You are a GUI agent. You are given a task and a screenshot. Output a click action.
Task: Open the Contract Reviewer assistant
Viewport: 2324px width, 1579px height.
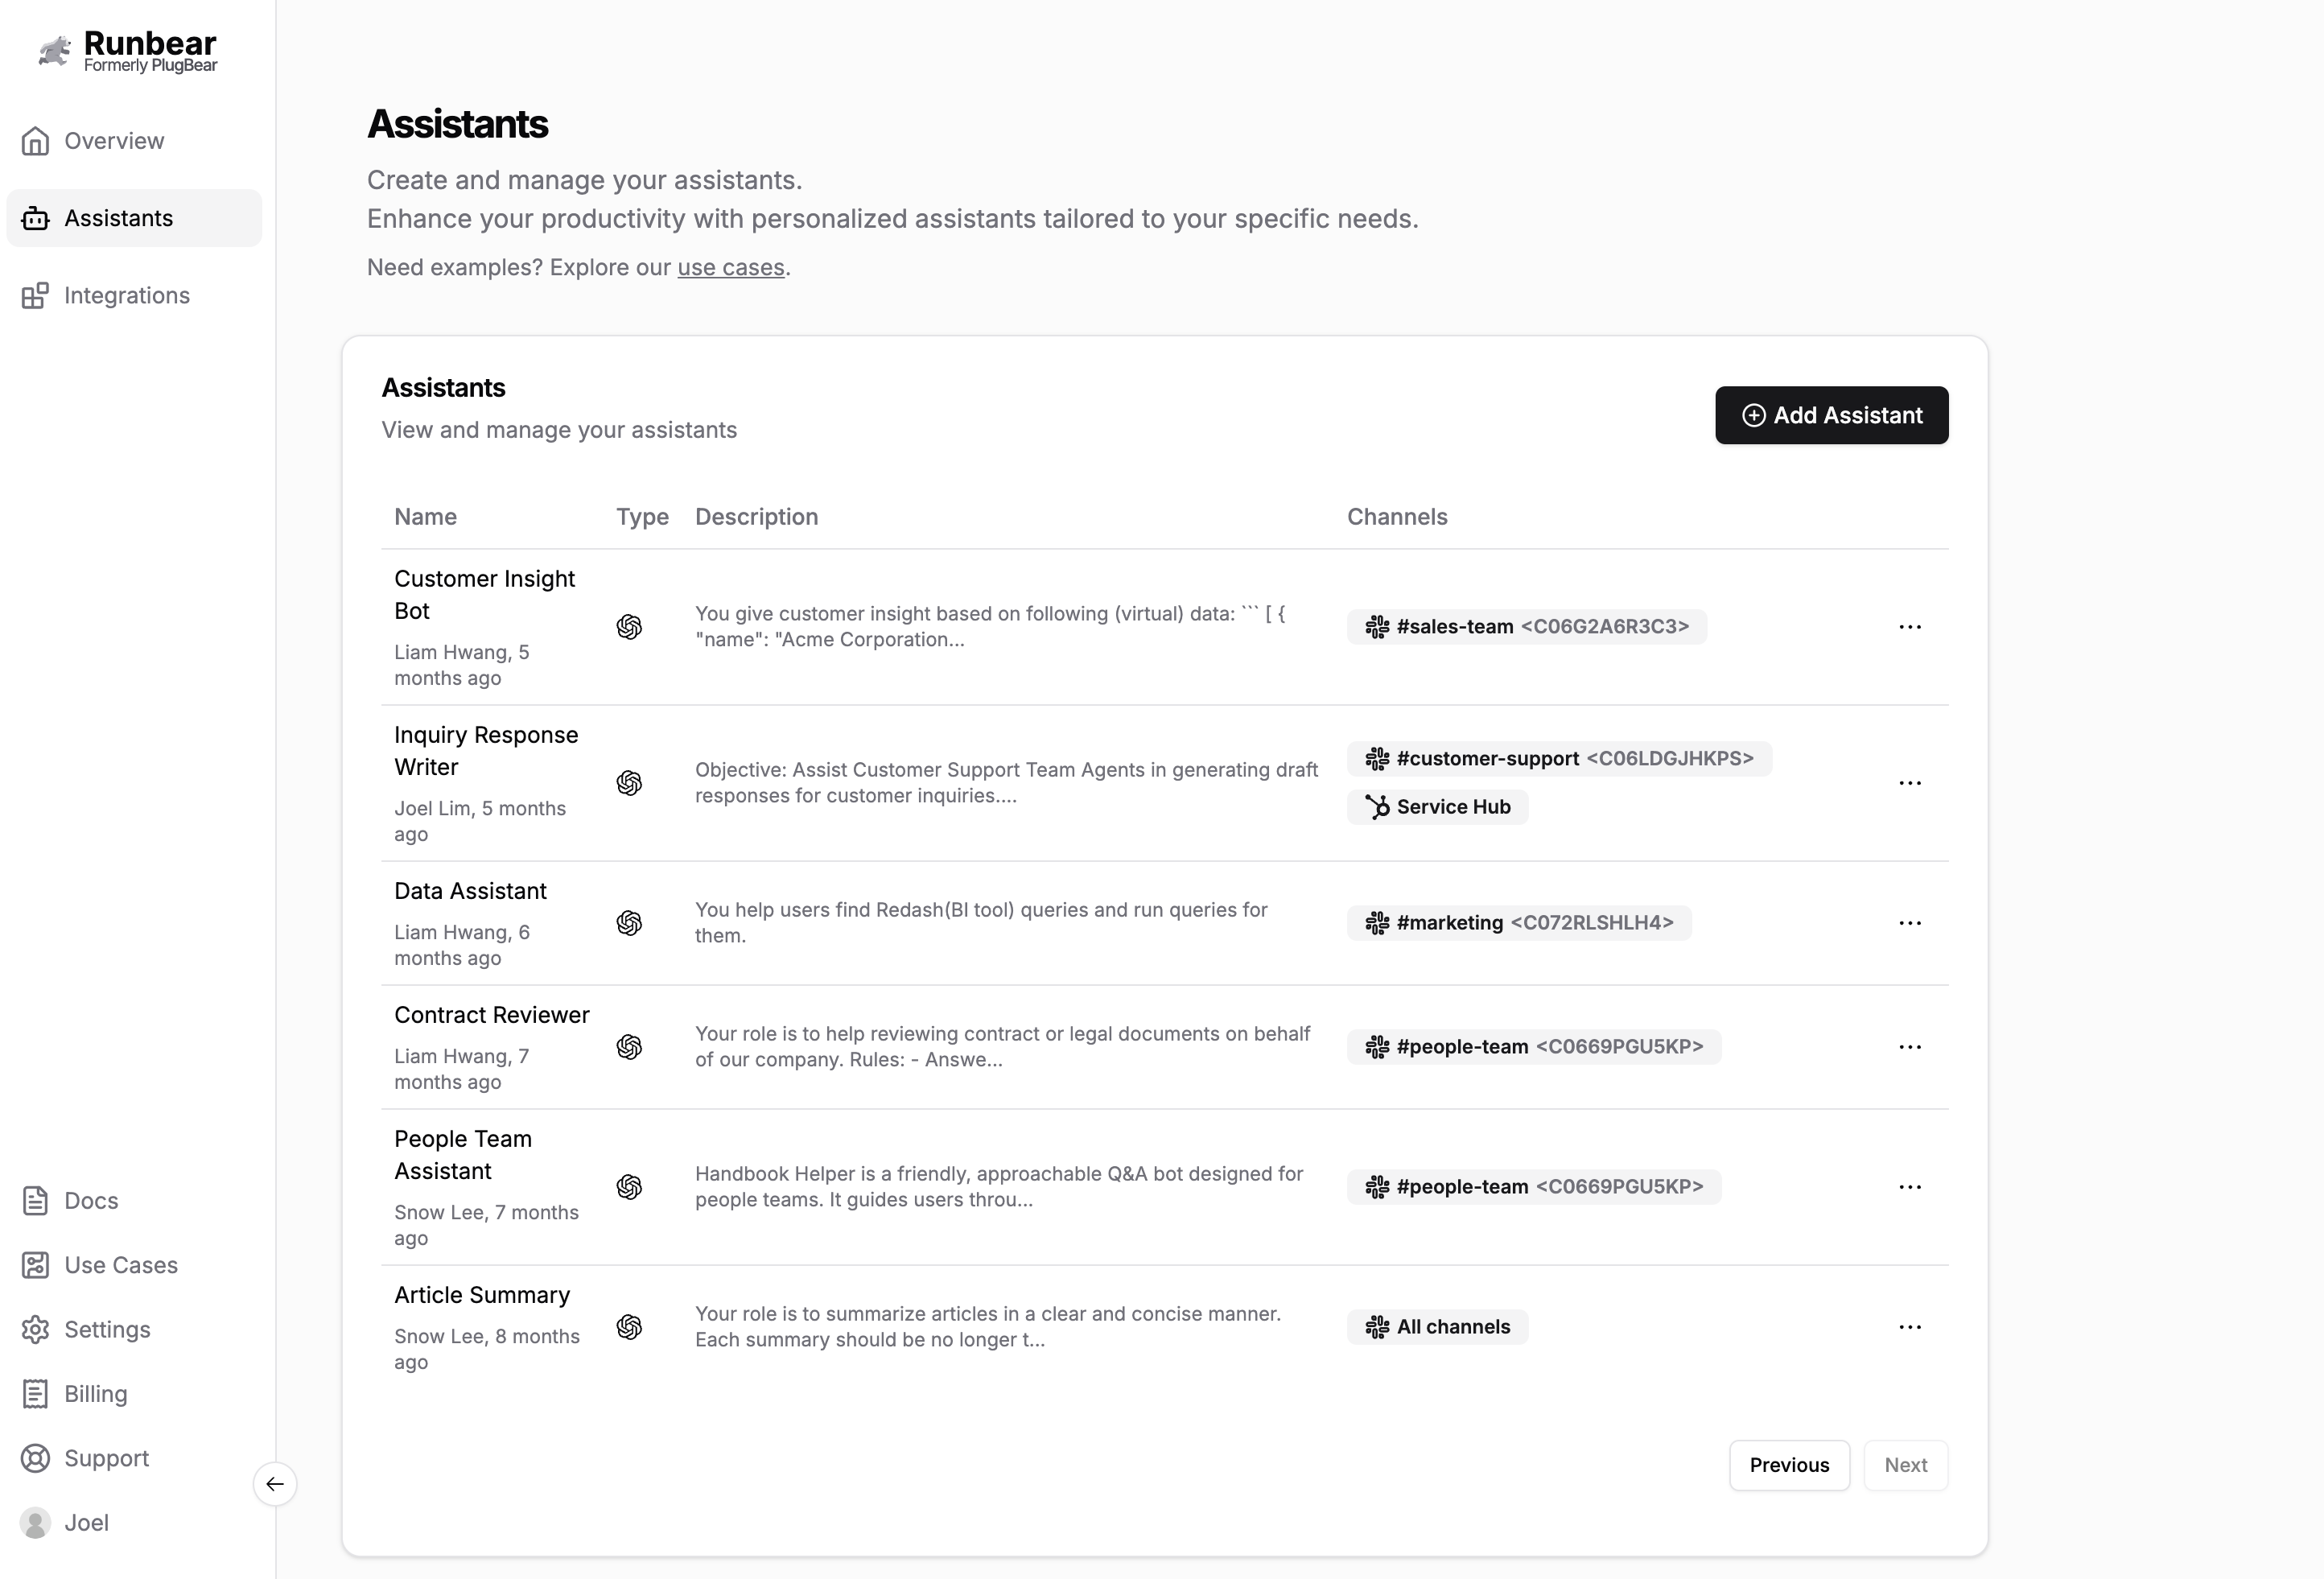[491, 1015]
